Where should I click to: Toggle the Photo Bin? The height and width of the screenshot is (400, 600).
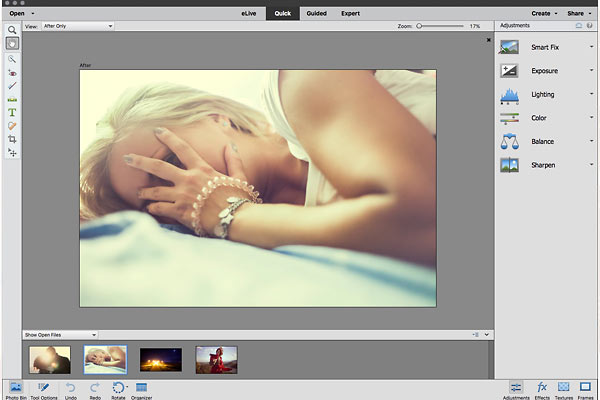(16, 390)
